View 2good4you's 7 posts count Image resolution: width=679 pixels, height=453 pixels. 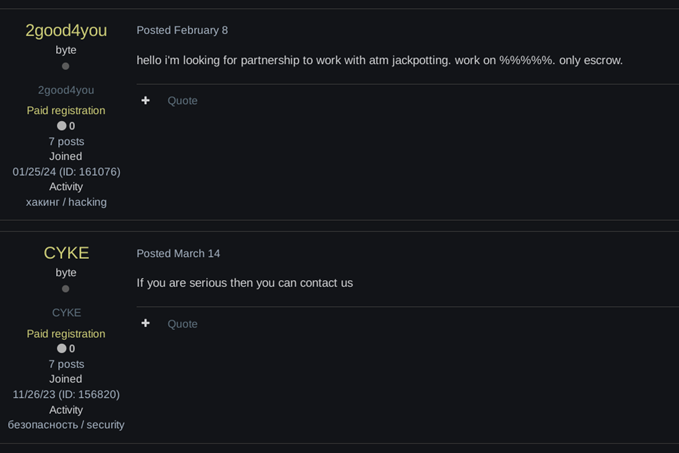pos(66,142)
